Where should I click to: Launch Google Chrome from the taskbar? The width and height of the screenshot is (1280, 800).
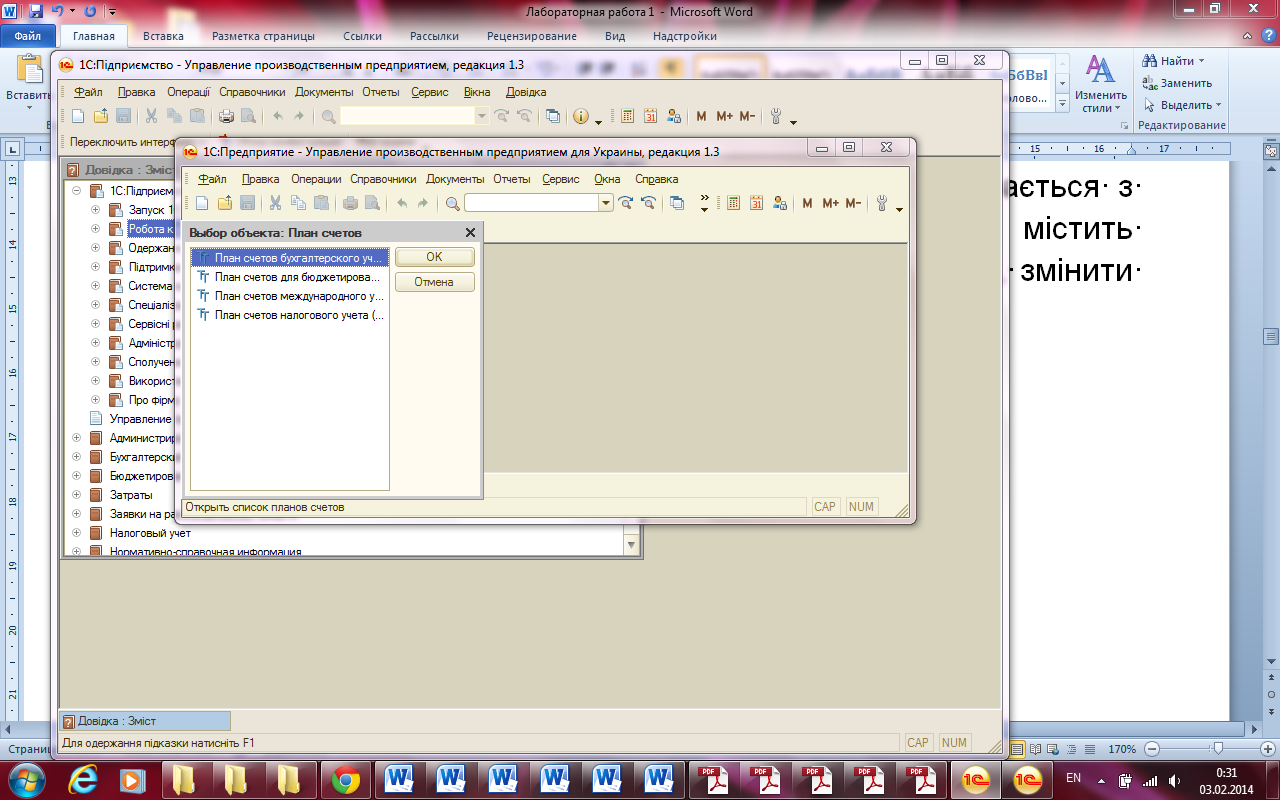point(346,779)
